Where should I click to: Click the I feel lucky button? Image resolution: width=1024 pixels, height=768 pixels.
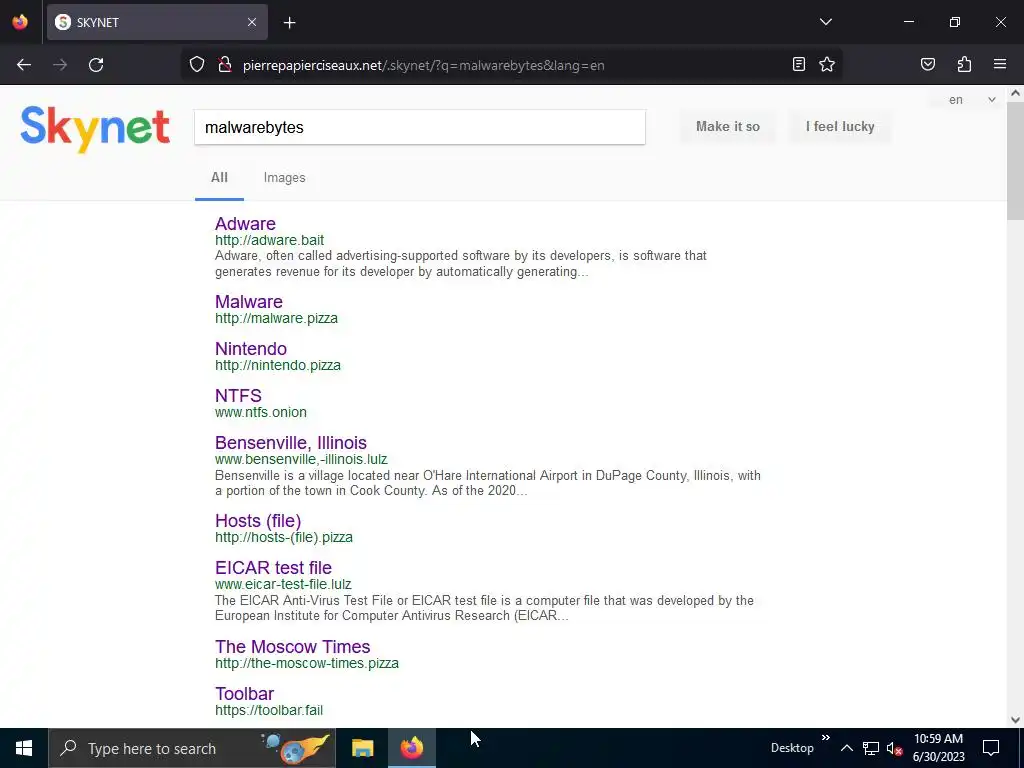click(840, 127)
